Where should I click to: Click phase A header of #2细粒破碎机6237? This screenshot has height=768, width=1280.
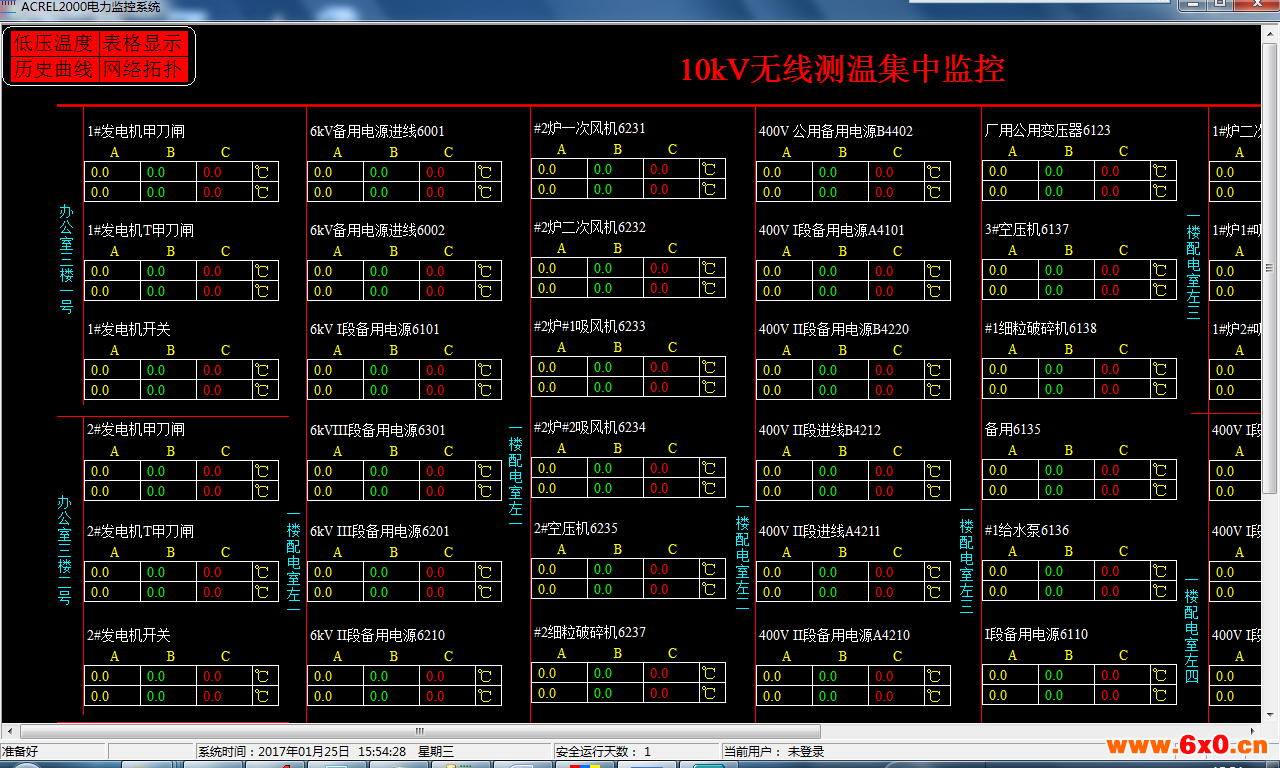tap(561, 654)
